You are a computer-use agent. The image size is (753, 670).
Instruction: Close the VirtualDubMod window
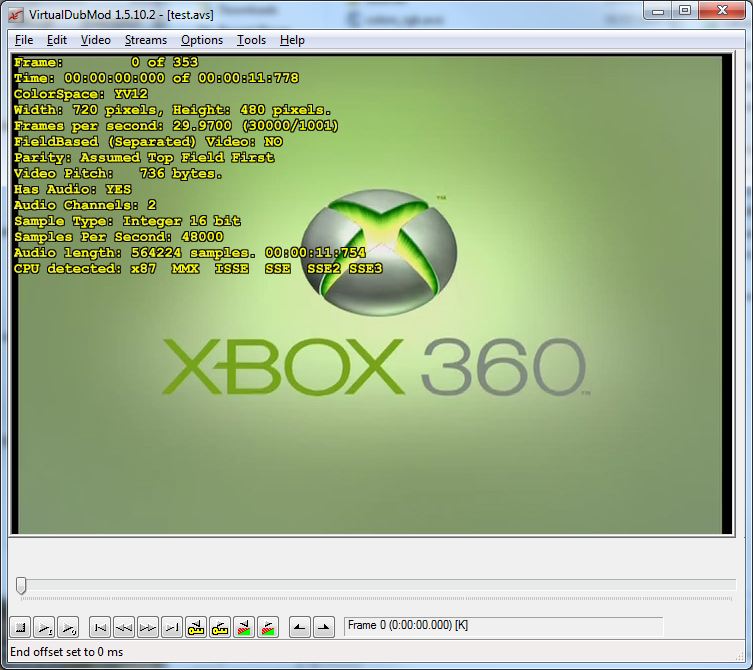click(x=722, y=11)
